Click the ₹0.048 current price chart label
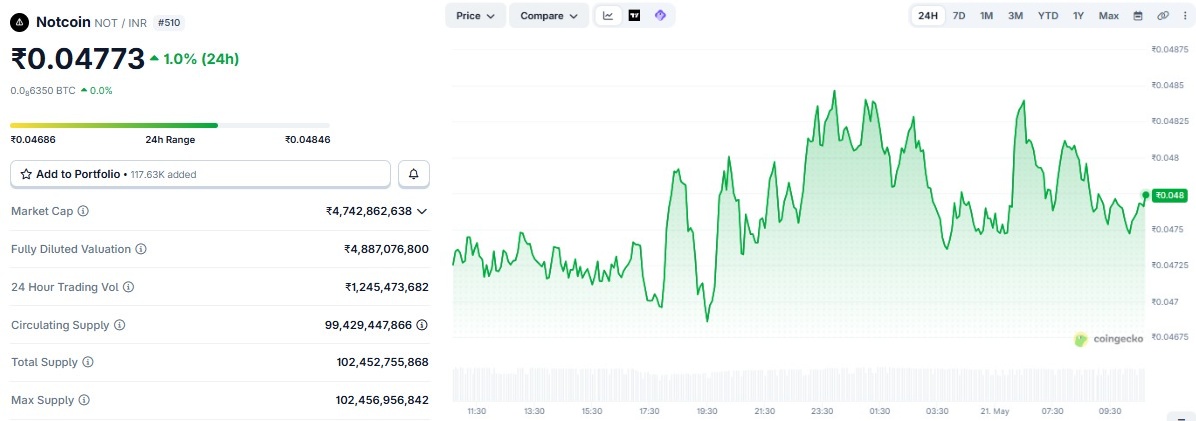1196x421 pixels. [1170, 195]
